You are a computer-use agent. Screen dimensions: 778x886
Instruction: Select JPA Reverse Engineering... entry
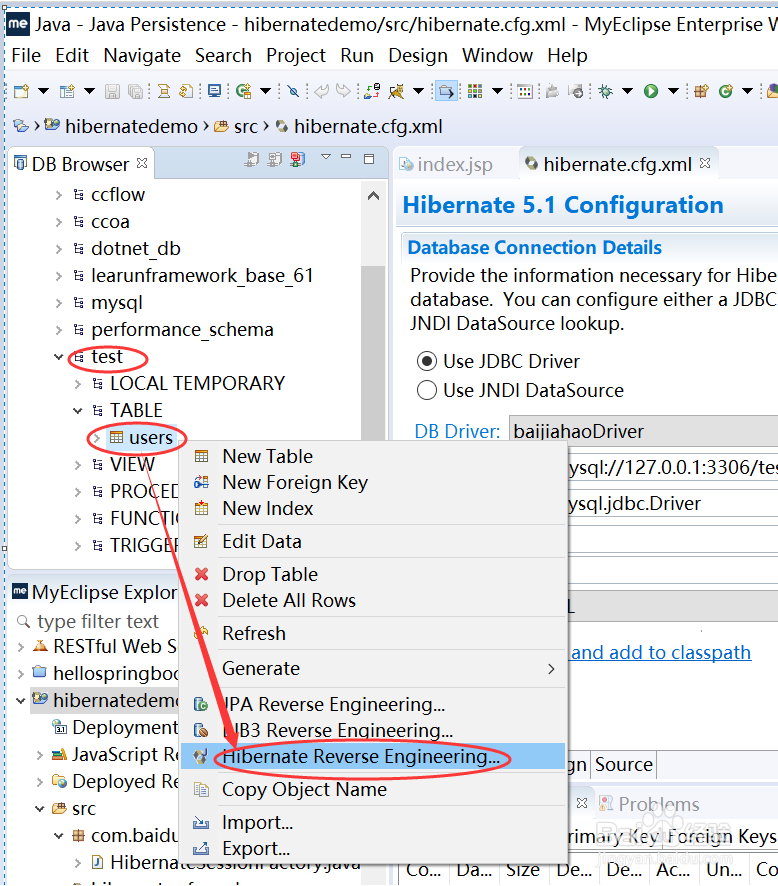(x=373, y=704)
